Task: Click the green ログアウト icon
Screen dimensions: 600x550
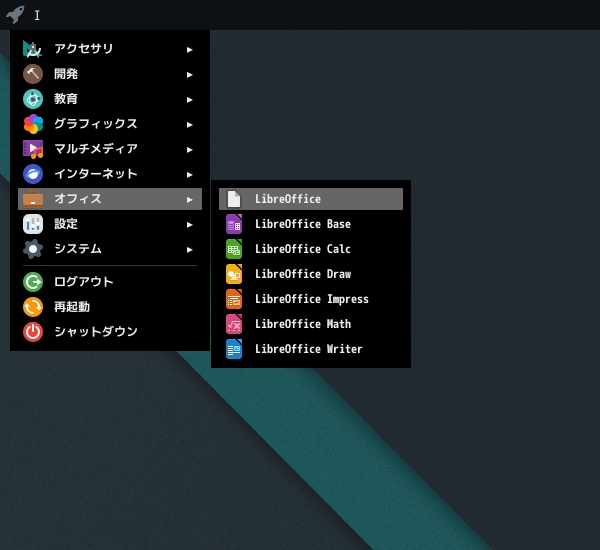Action: (33, 282)
